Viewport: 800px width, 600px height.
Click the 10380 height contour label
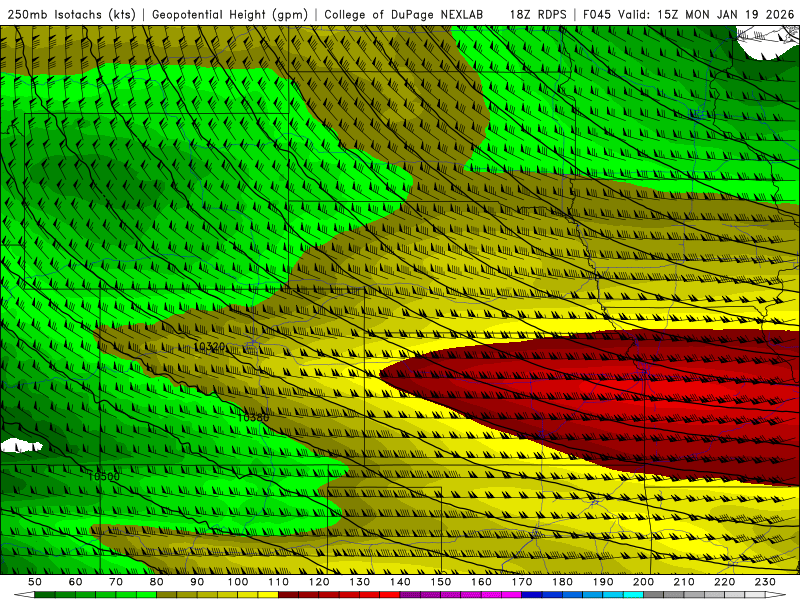pyautogui.click(x=253, y=417)
